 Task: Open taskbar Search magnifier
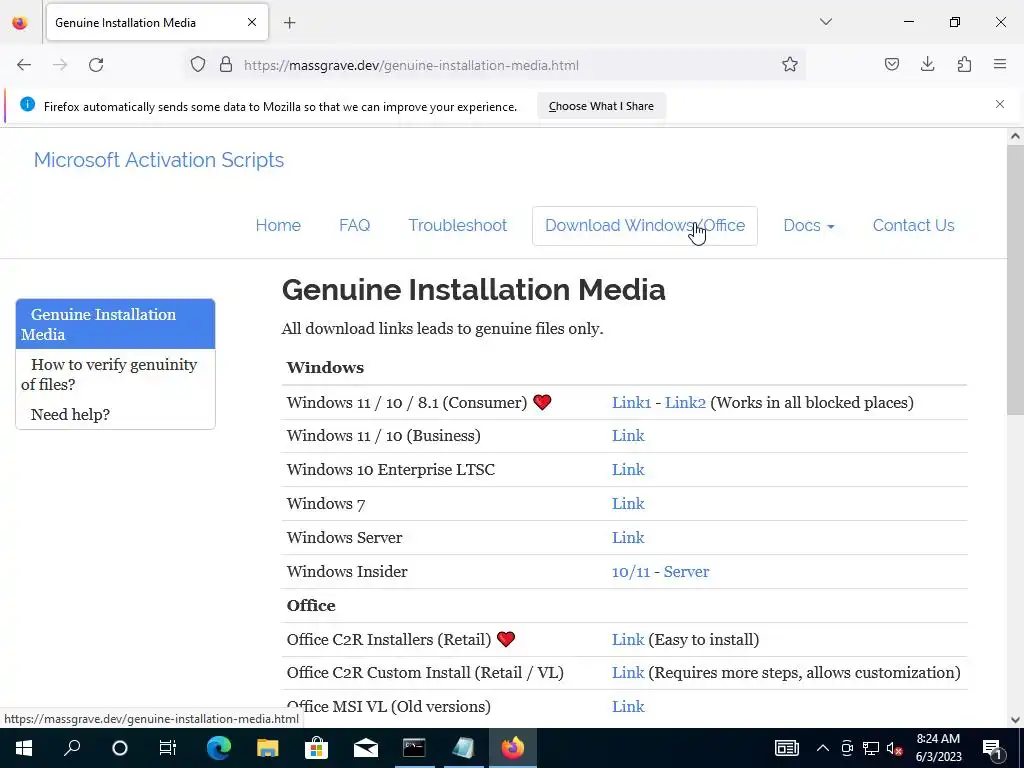pyautogui.click(x=72, y=748)
